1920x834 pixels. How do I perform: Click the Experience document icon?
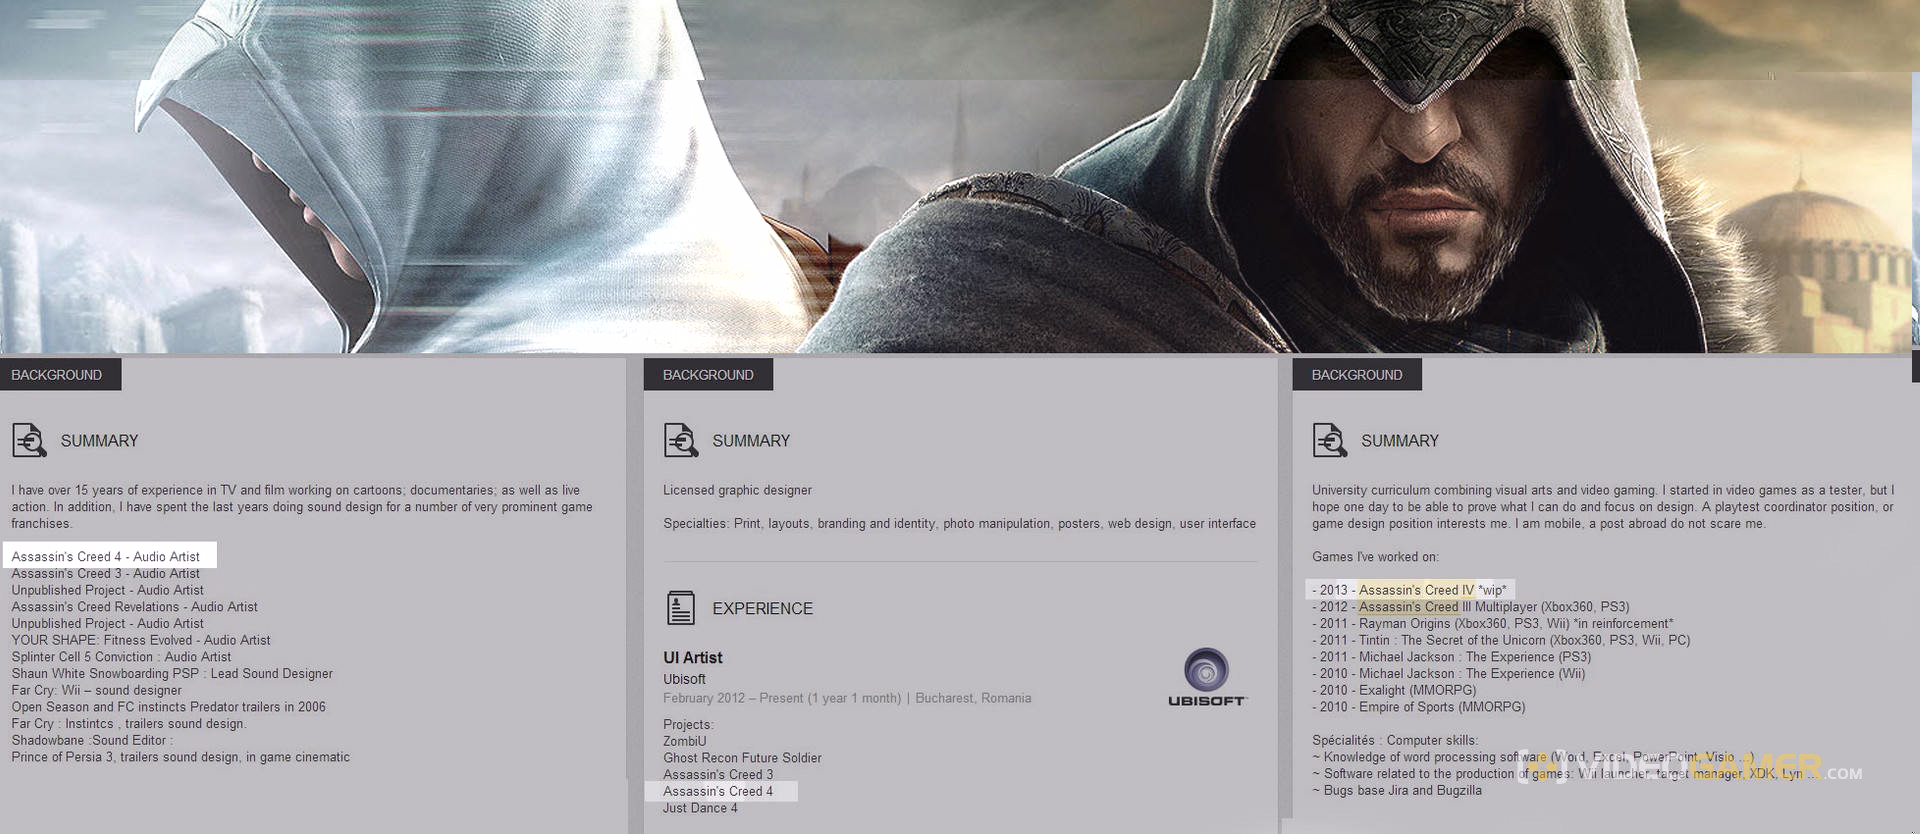[x=681, y=608]
